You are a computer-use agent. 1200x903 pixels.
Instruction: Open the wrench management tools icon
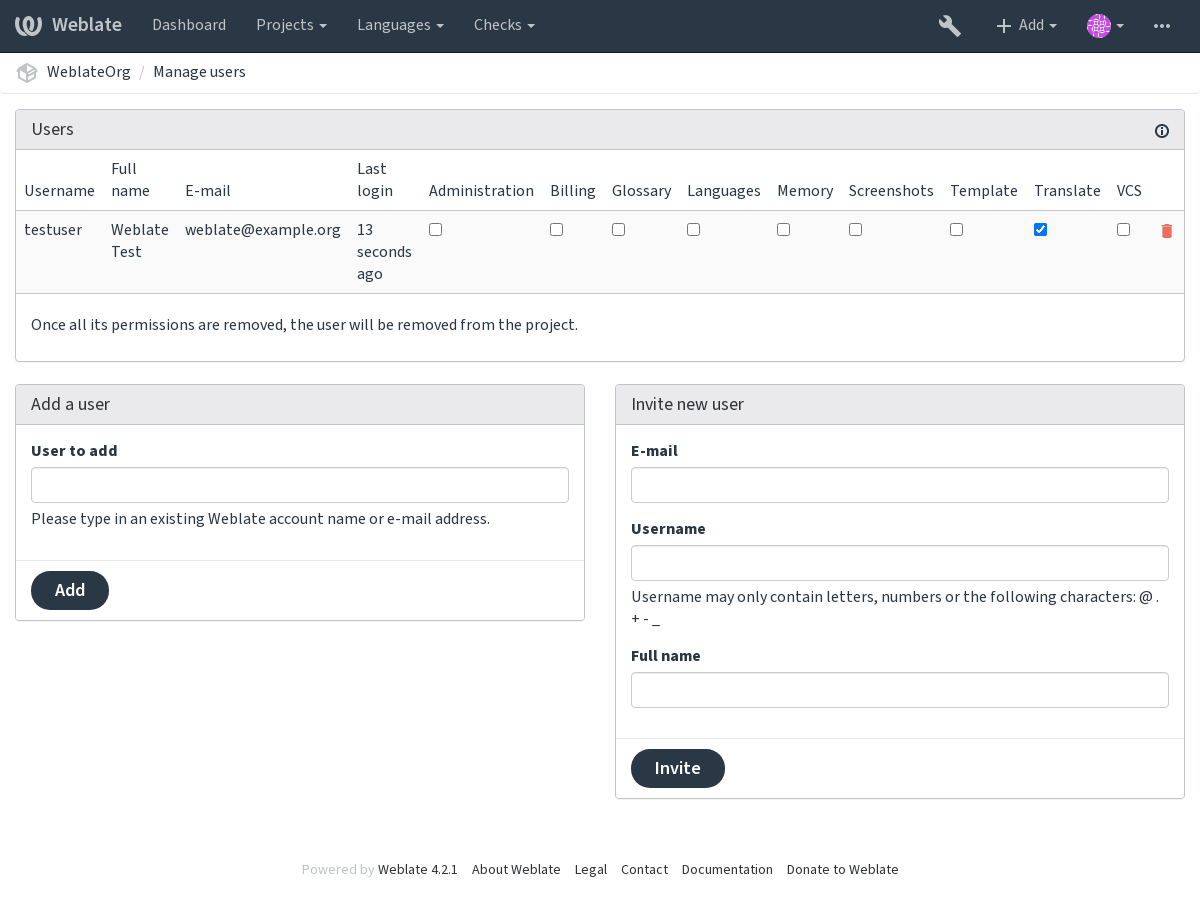tap(949, 26)
